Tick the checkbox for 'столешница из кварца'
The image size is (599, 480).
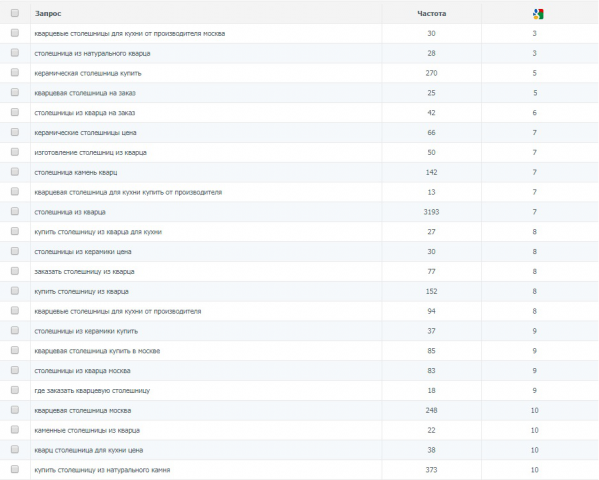point(15,211)
